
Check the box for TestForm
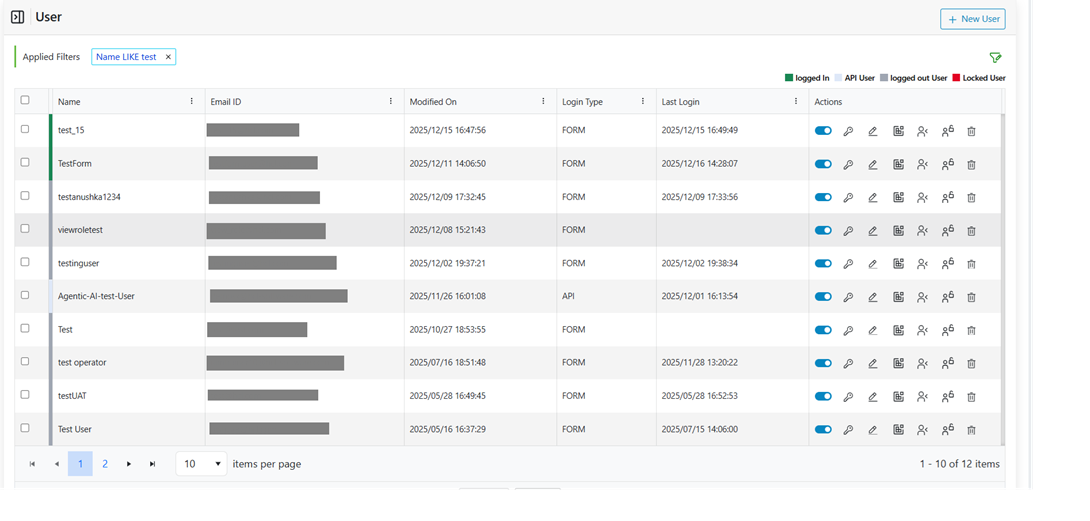[25, 162]
